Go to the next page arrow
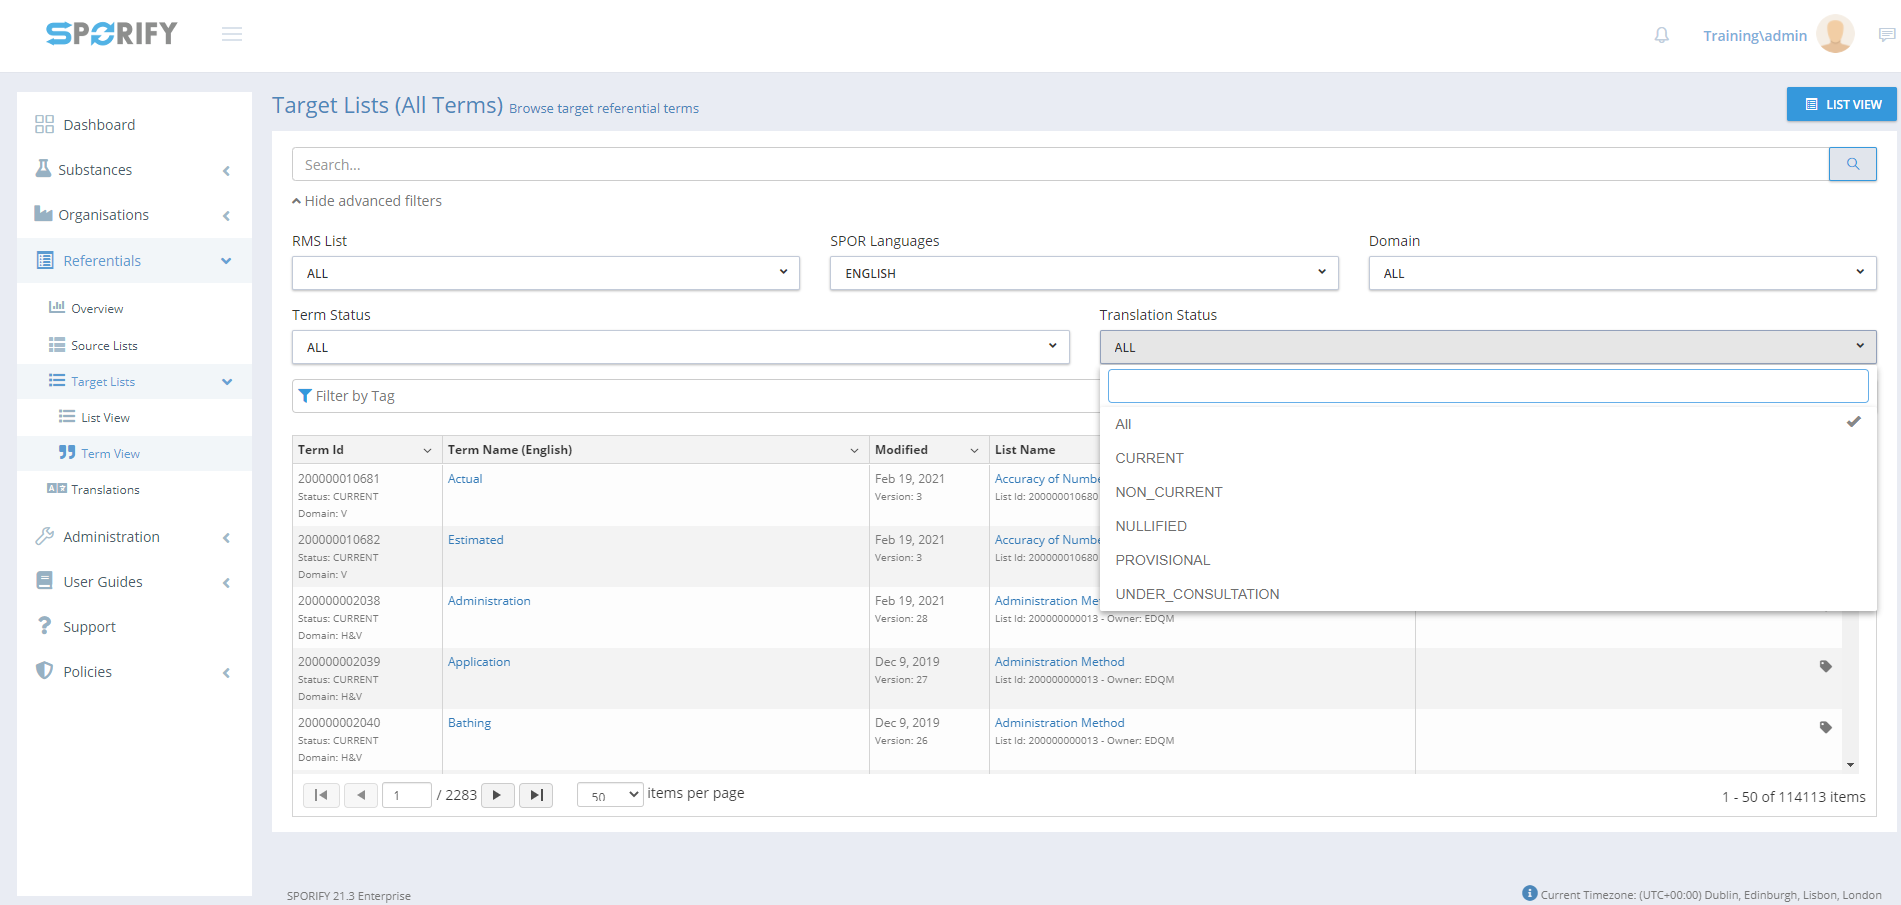1901x905 pixels. click(x=497, y=795)
